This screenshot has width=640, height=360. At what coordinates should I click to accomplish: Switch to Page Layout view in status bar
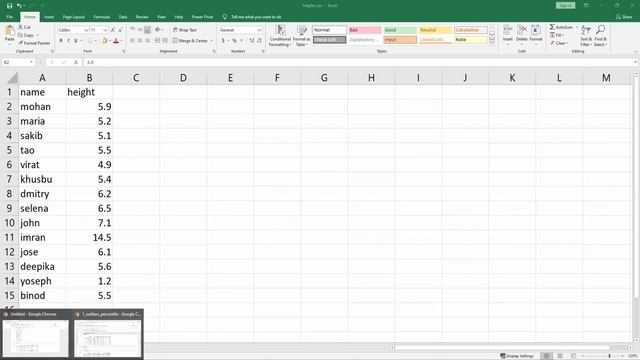click(560, 356)
